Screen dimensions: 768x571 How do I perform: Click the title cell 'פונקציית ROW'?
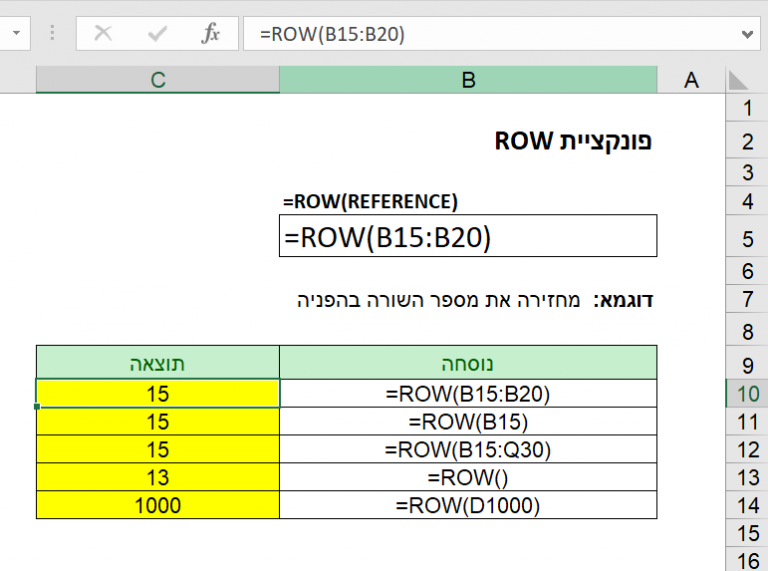click(x=573, y=141)
